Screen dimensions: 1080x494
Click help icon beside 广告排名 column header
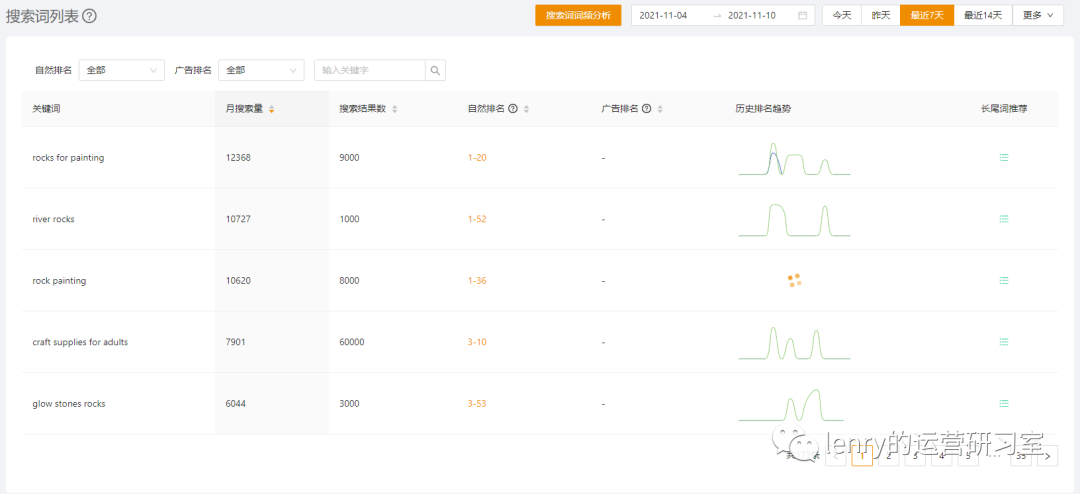point(646,109)
